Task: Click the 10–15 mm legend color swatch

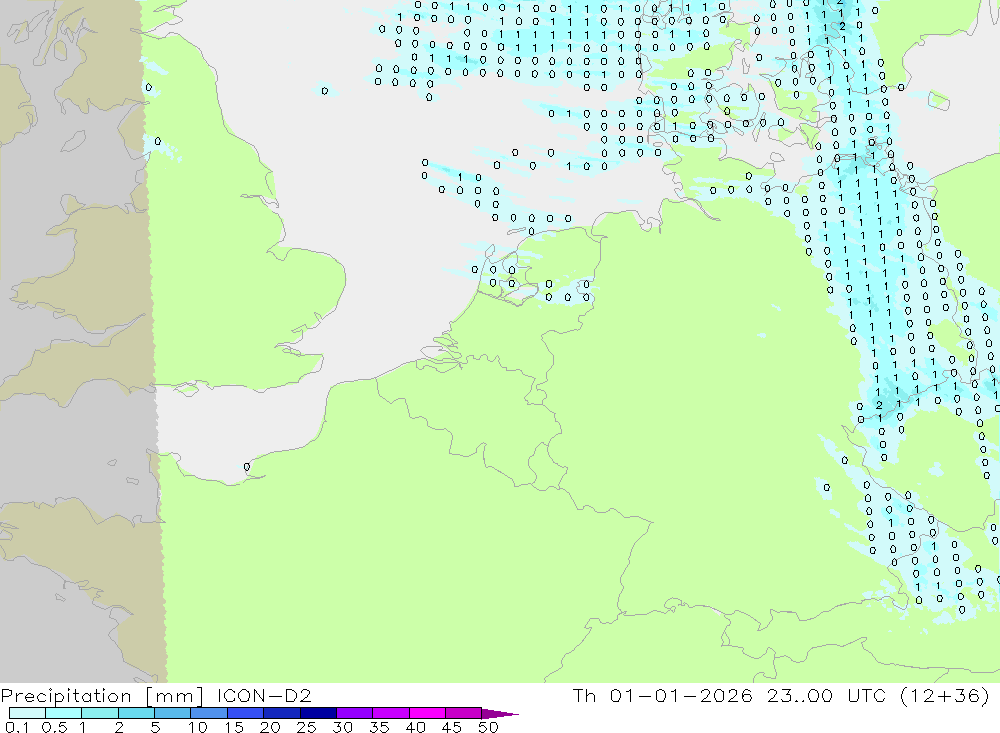Action: click(209, 713)
